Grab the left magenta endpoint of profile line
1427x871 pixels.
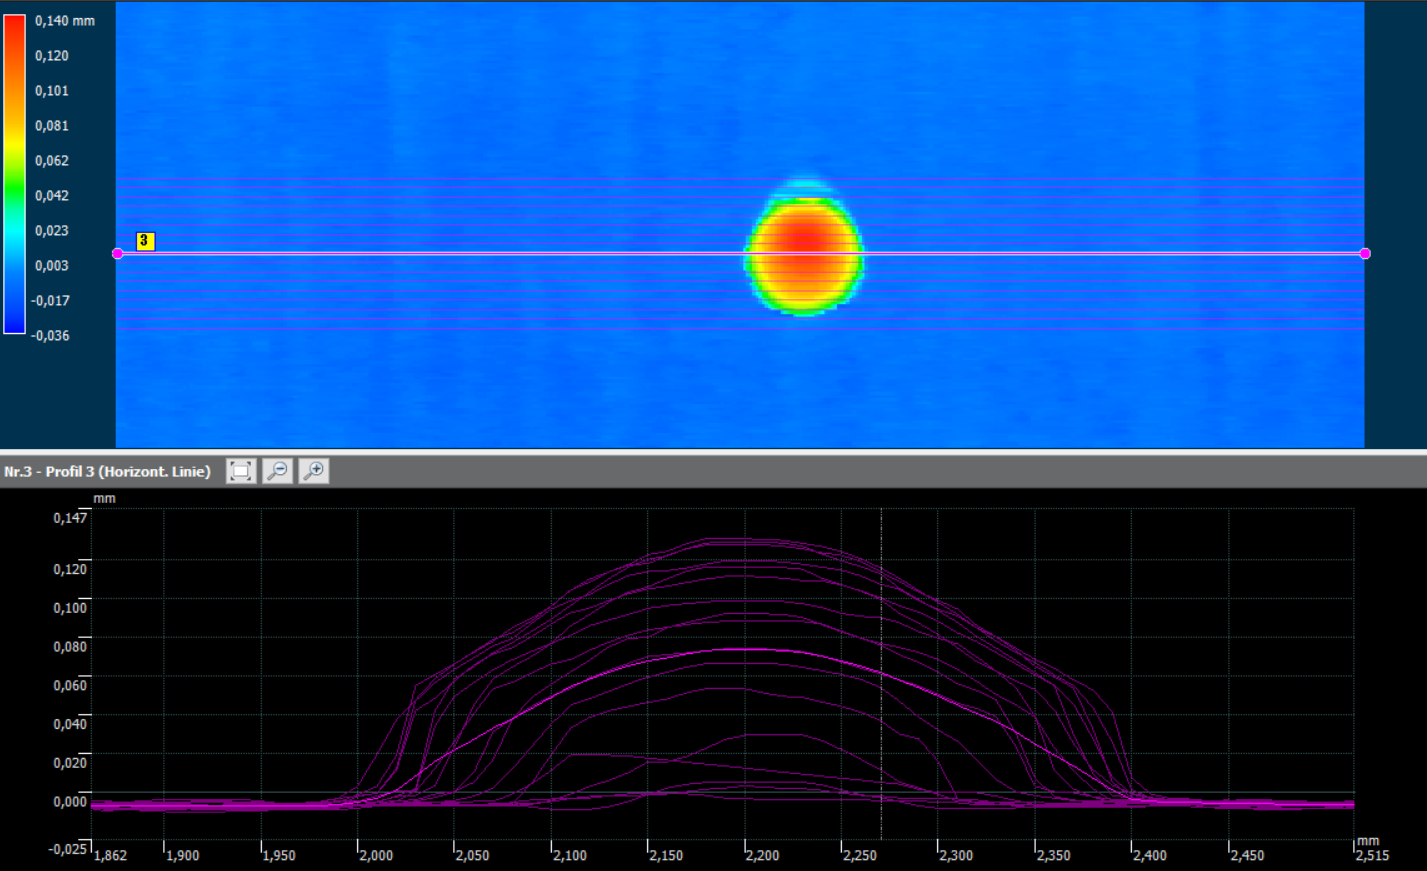pyautogui.click(x=118, y=254)
